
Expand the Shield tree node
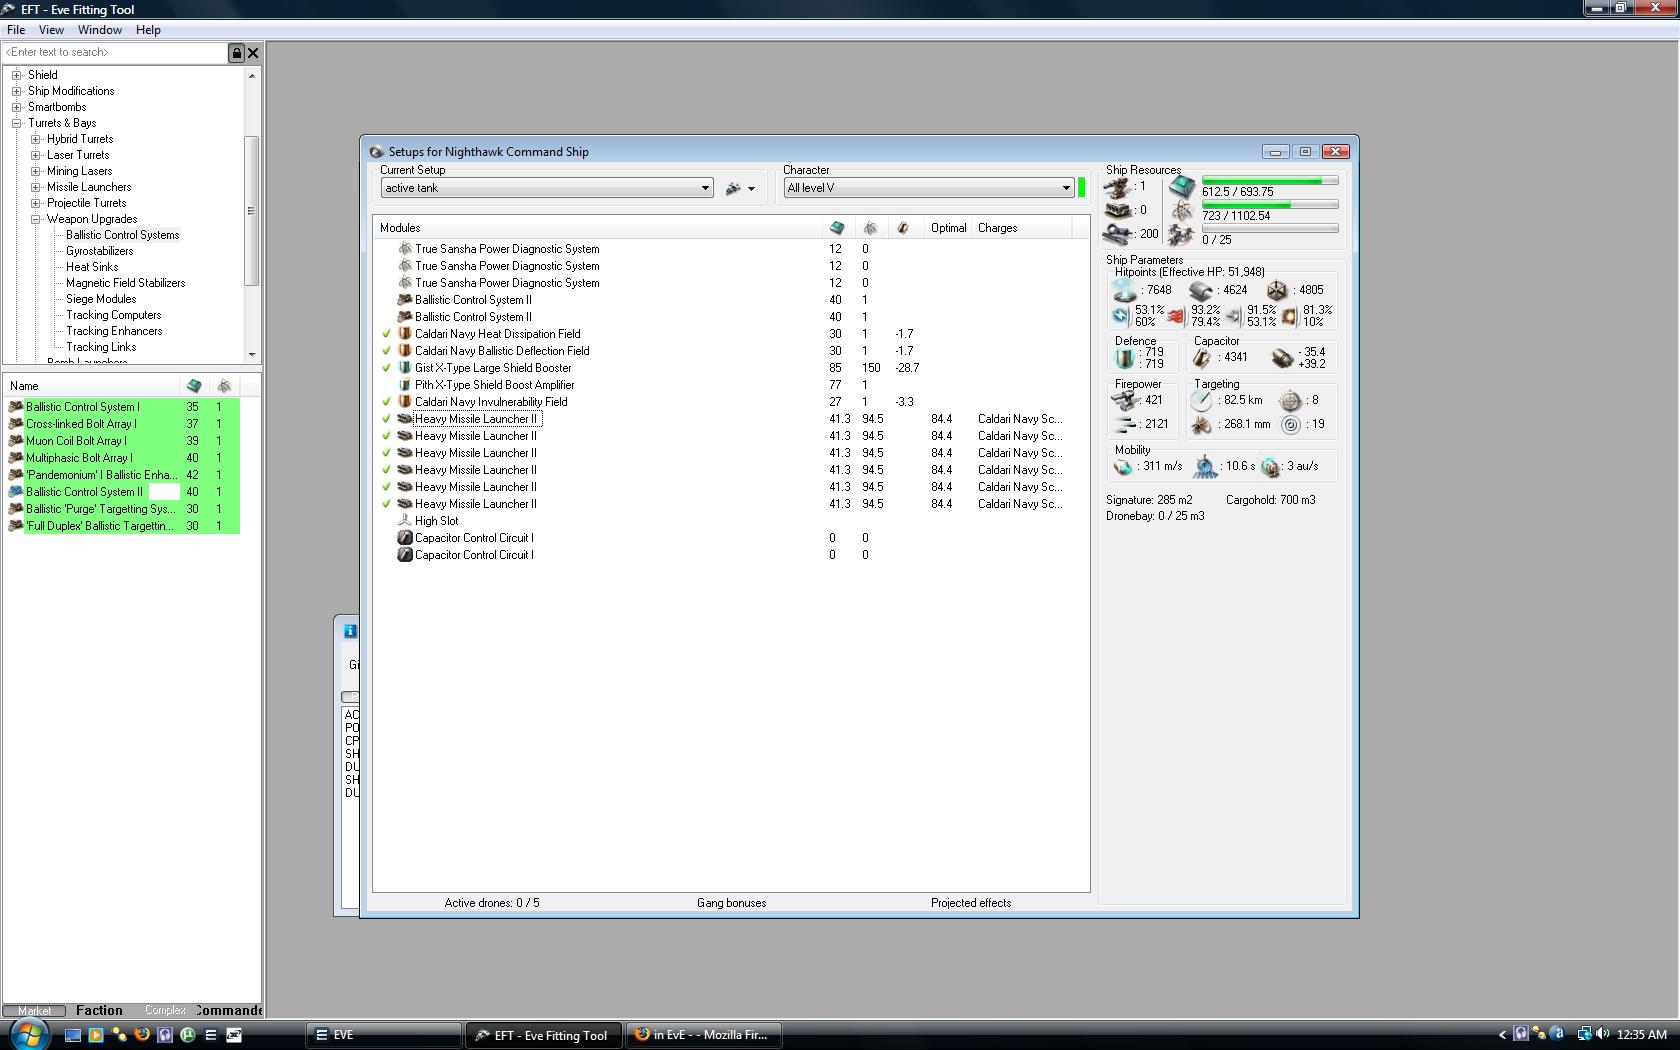16,75
